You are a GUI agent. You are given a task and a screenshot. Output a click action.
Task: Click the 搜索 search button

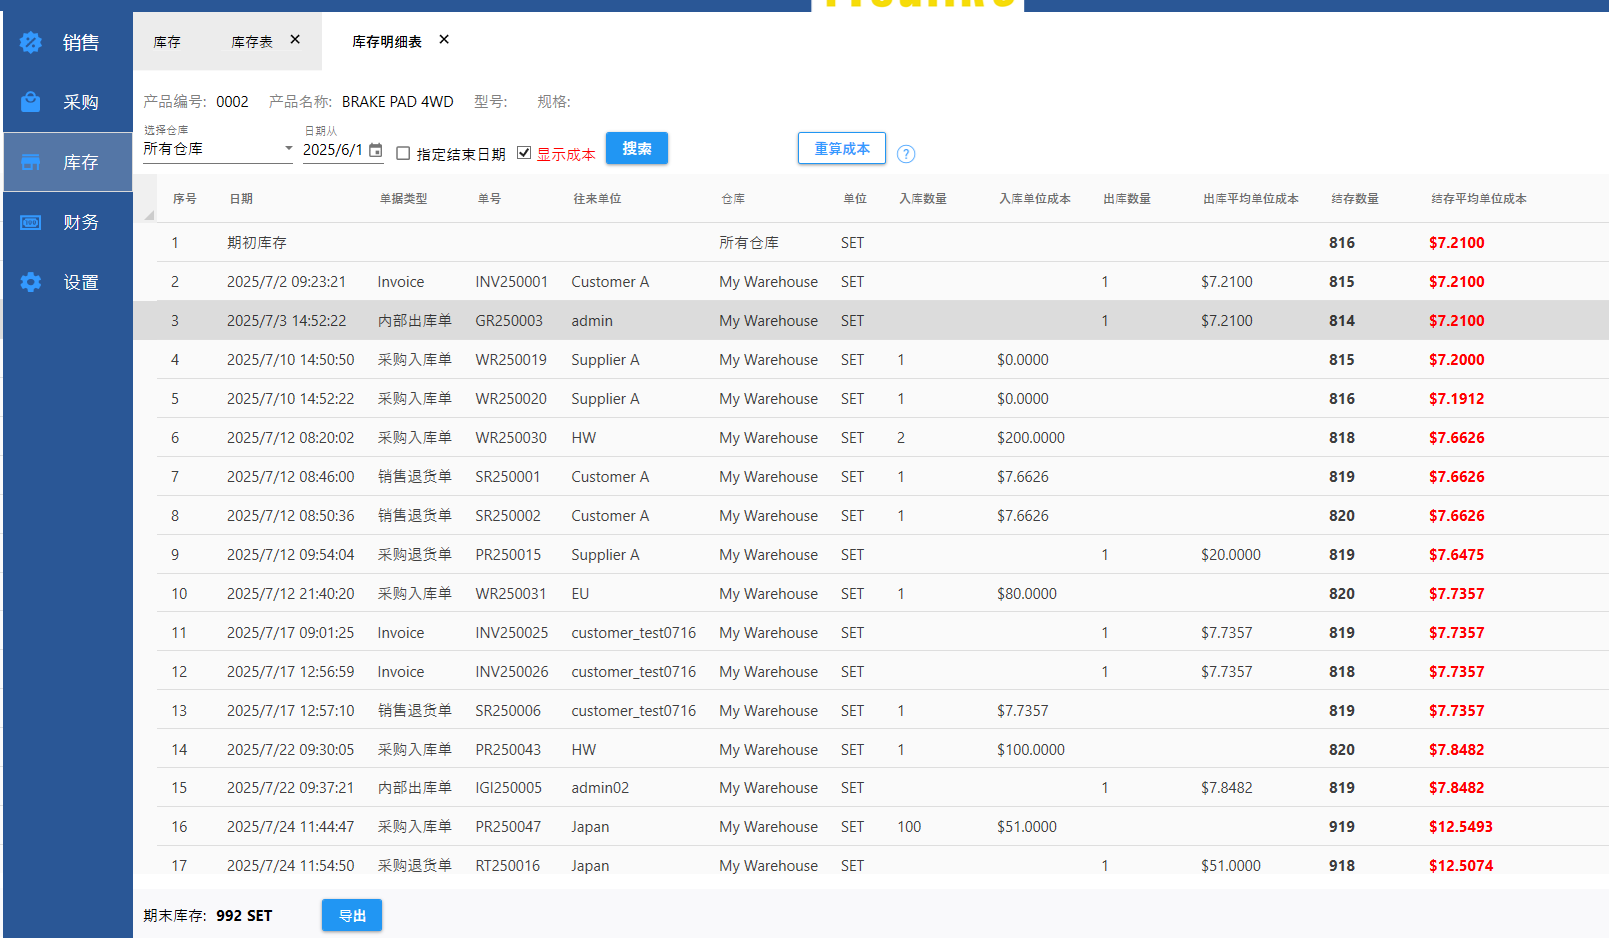click(637, 148)
